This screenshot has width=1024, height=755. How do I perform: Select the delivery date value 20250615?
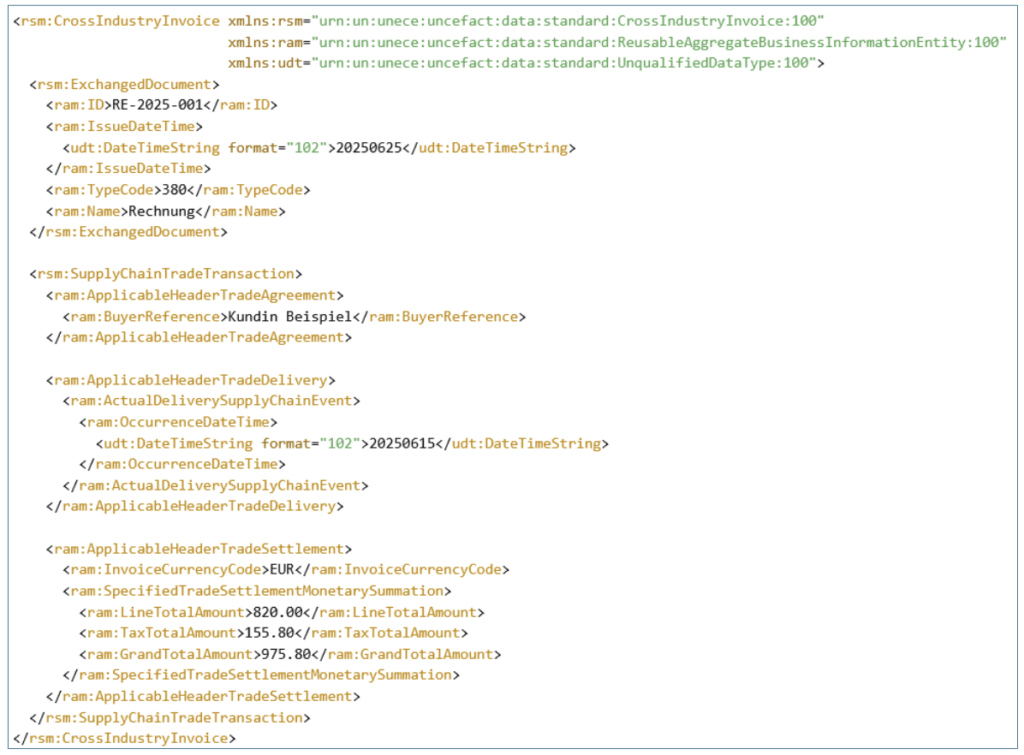click(x=404, y=443)
